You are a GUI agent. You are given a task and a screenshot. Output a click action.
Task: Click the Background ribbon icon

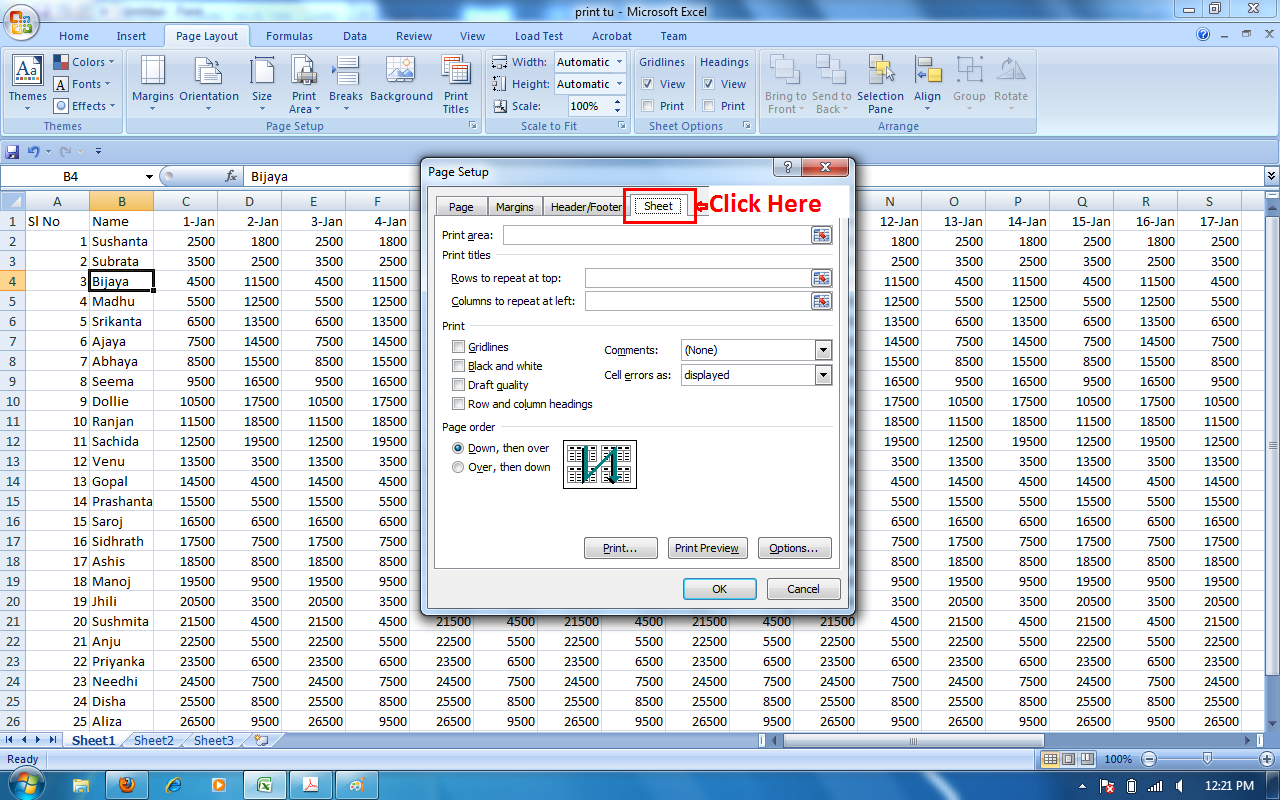pyautogui.click(x=401, y=84)
